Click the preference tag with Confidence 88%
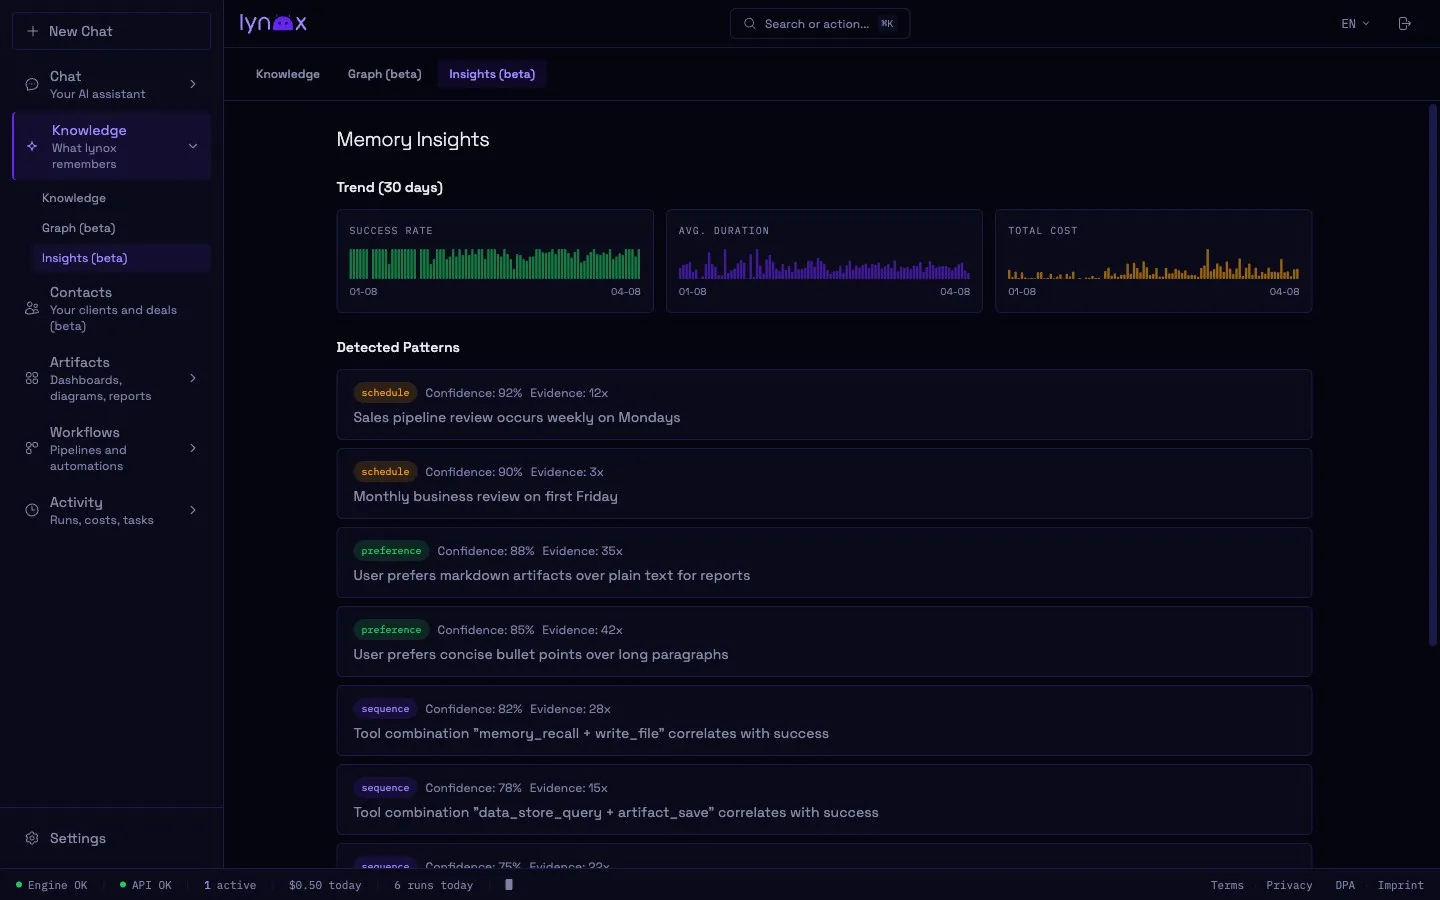This screenshot has height=900, width=1440. [391, 551]
